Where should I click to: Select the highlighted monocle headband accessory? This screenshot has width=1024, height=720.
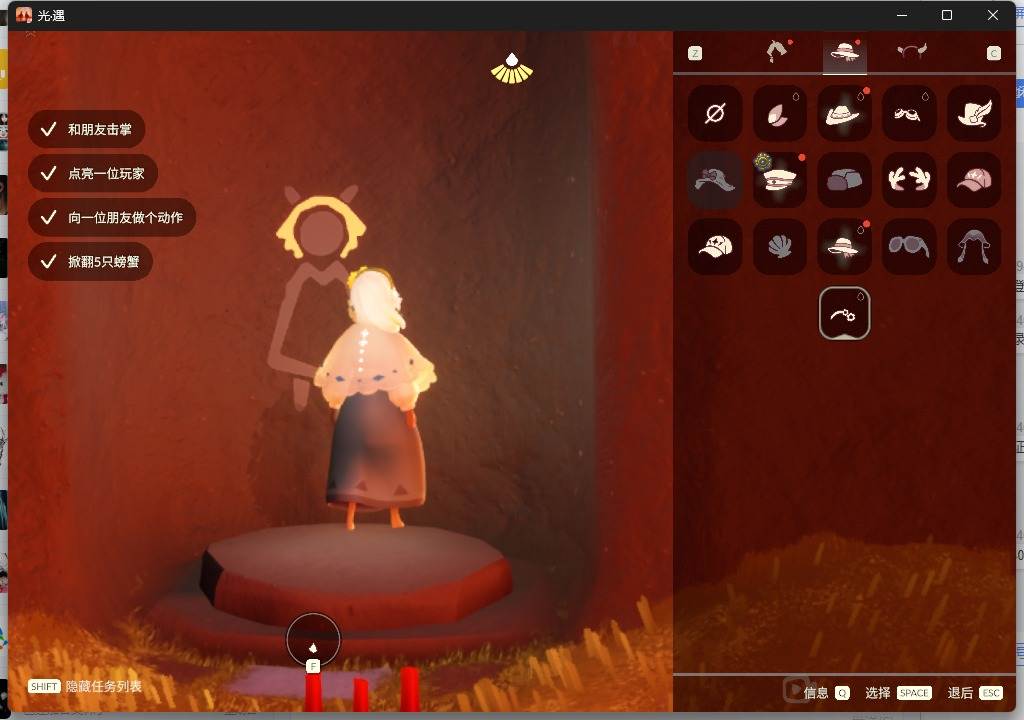(844, 314)
